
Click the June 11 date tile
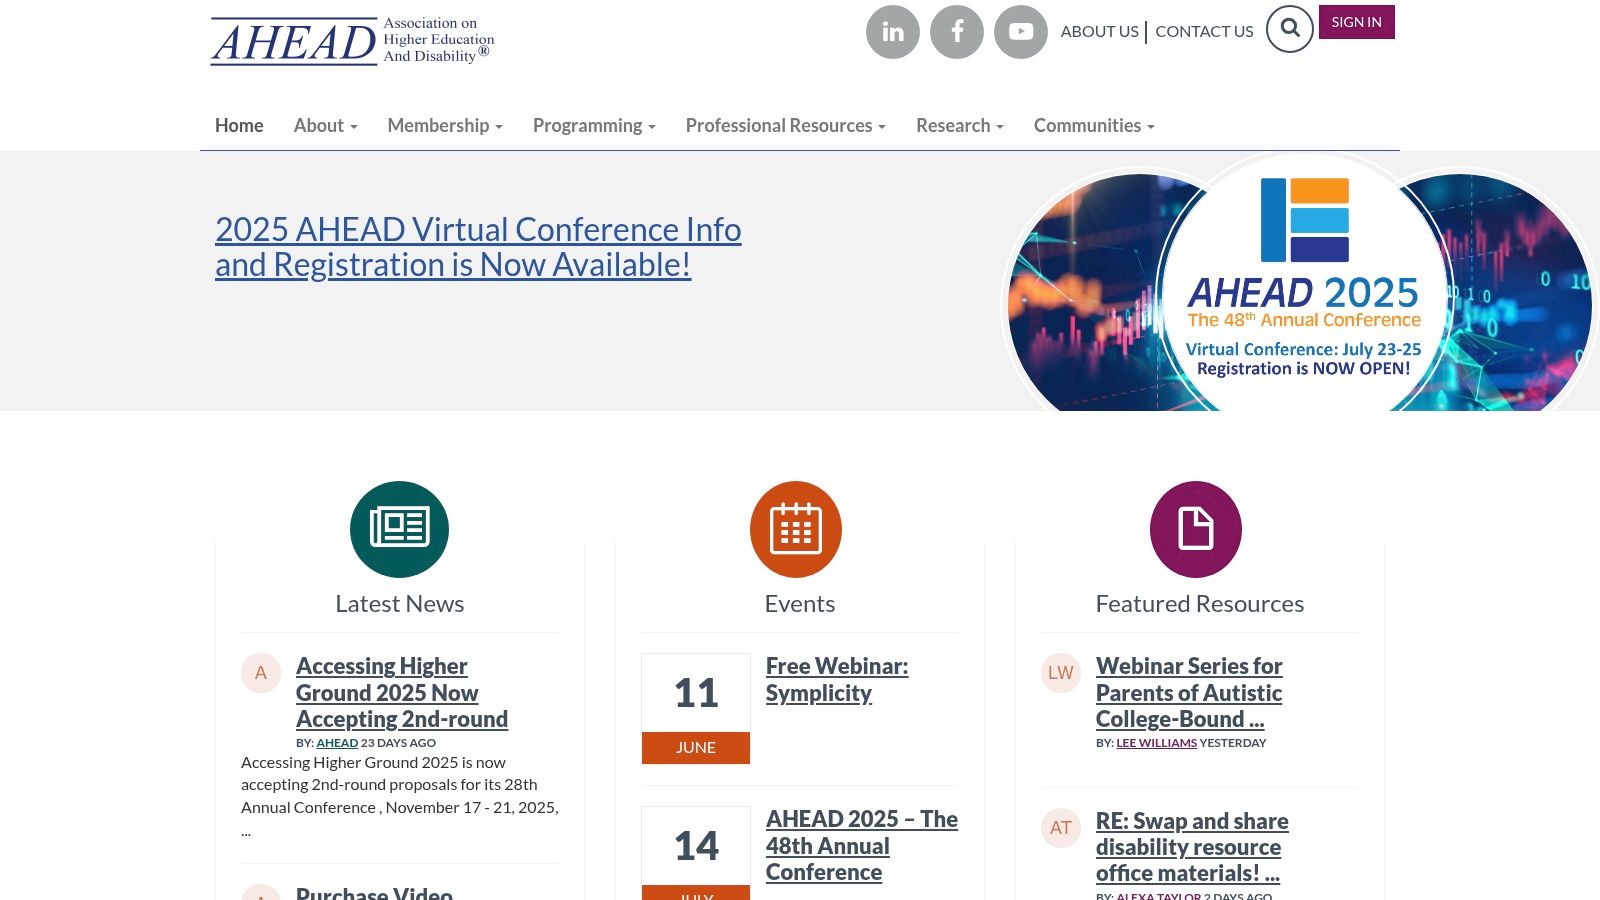pyautogui.click(x=696, y=709)
